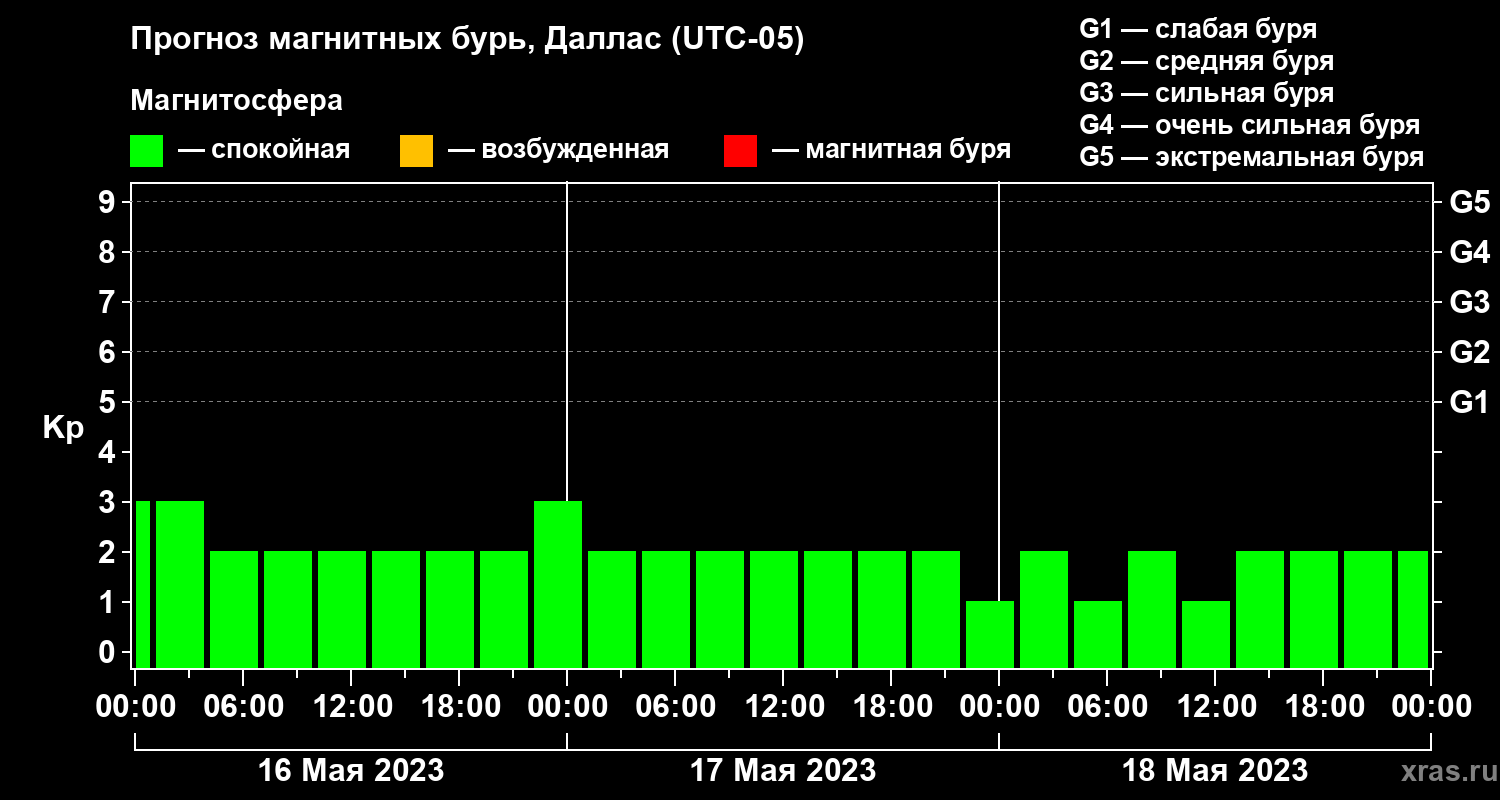Click the 06:00 time label for 17 Мая
The image size is (1500, 800).
[675, 707]
